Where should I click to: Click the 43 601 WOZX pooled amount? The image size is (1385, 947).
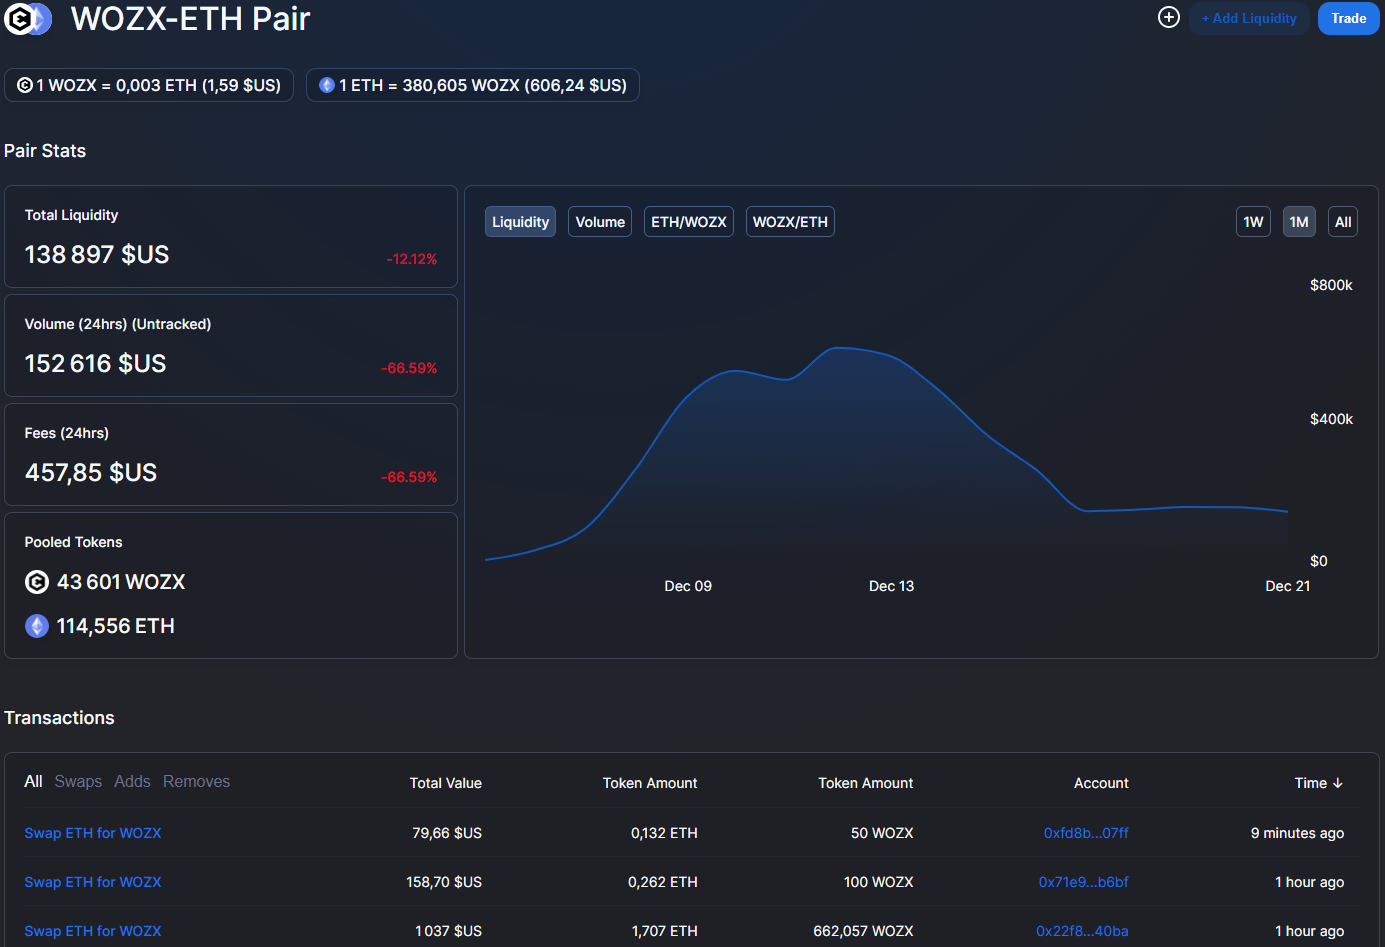point(121,582)
